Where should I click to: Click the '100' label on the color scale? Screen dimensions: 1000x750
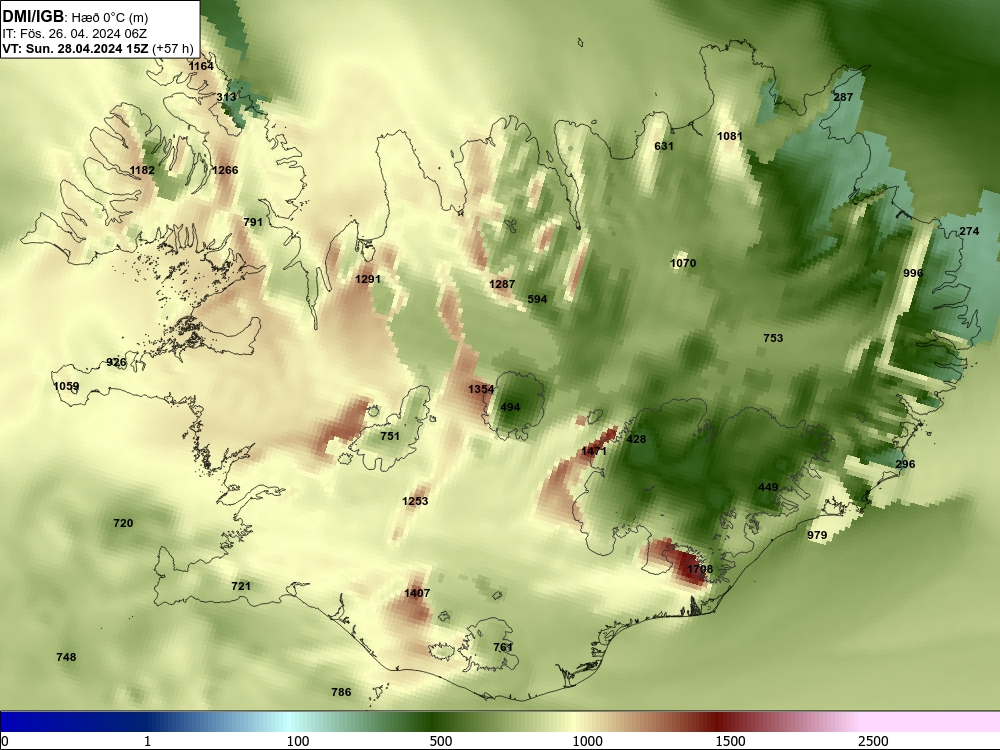298,741
